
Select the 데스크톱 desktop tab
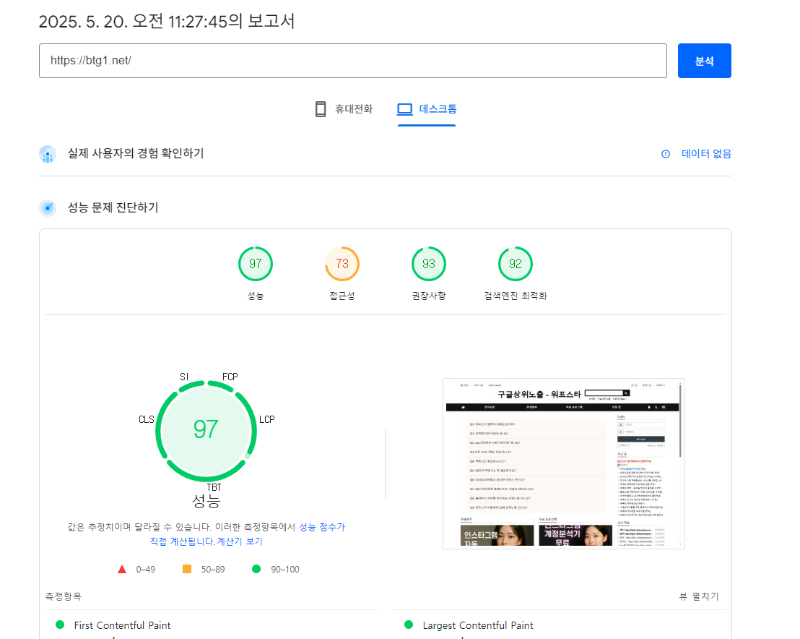point(427,109)
